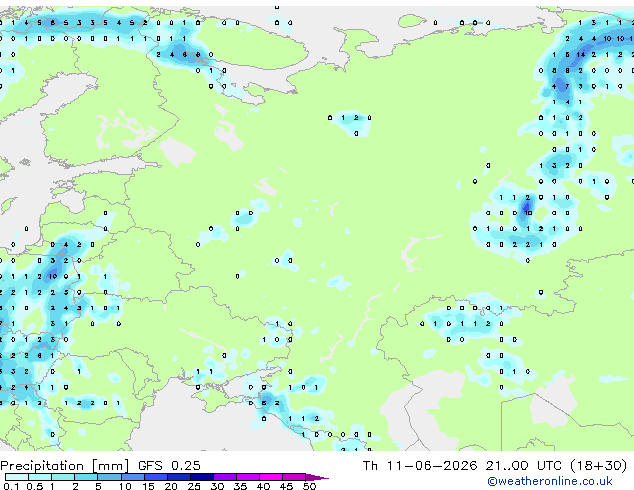Click the 1–2 mm legend color swatch

tap(63, 477)
